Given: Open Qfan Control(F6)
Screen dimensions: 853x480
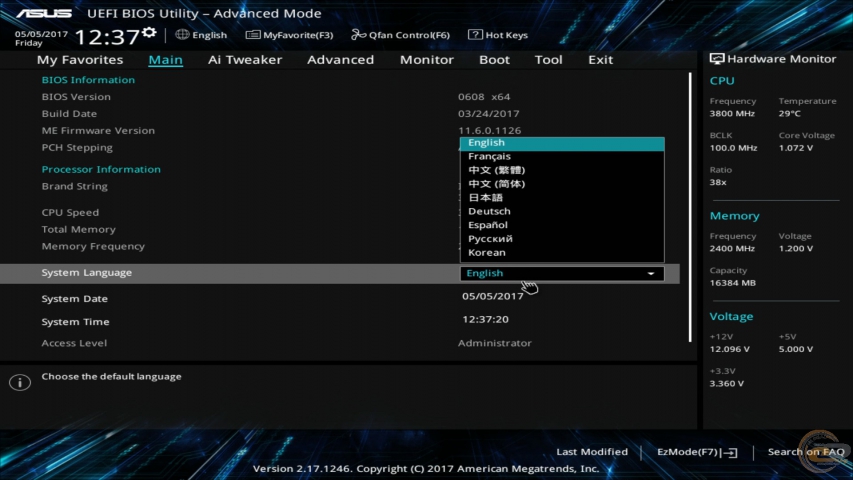Looking at the screenshot, I should pos(400,35).
